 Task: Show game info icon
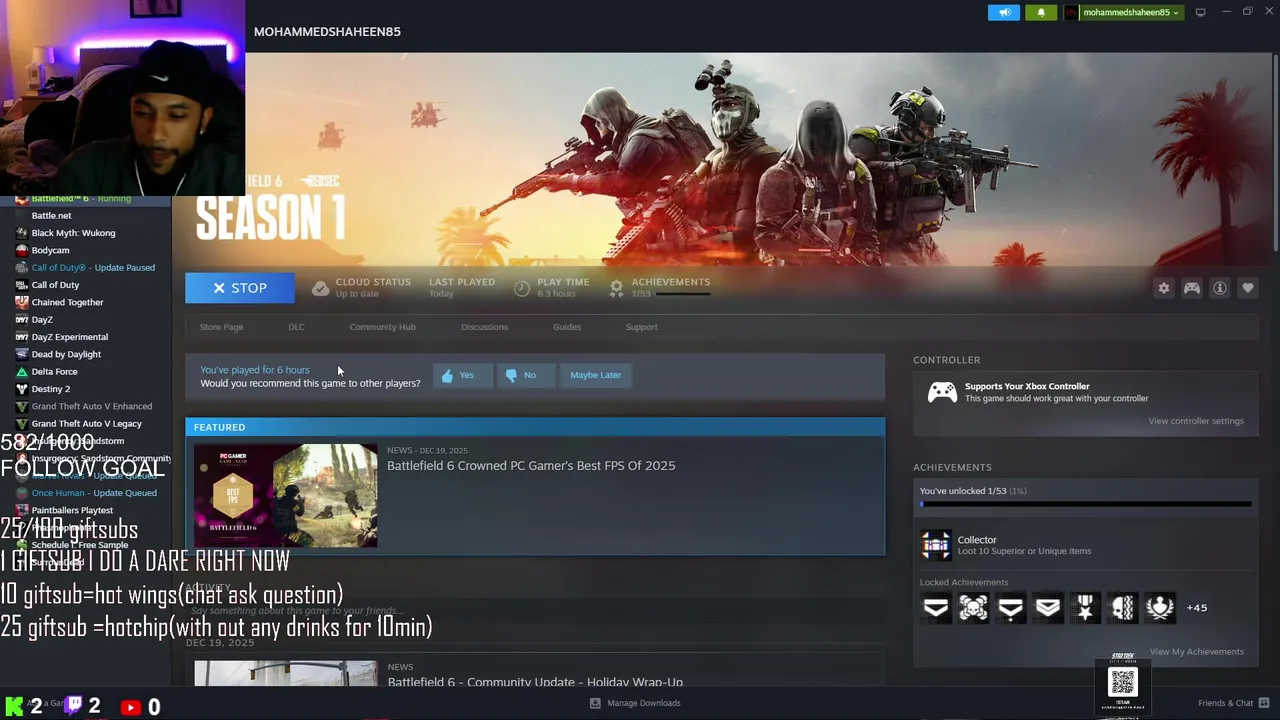pos(1220,288)
